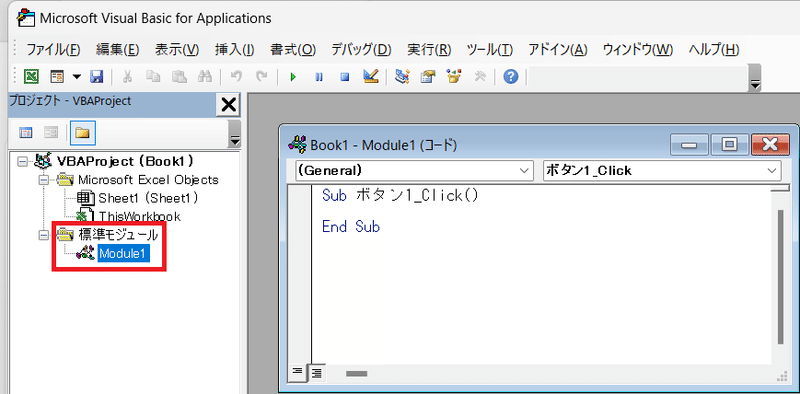The image size is (800, 394).
Task: Click the Toolbox hammer-wrench icon
Action: 480,77
